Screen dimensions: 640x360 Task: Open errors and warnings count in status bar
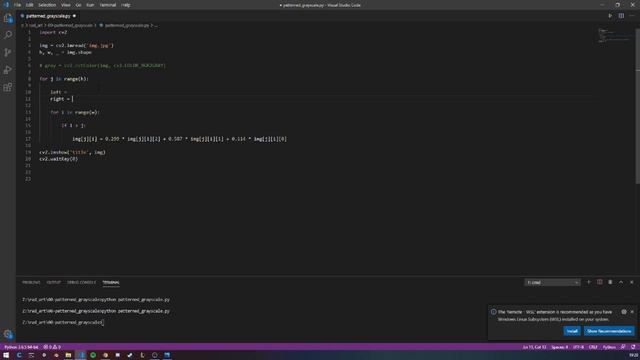point(52,347)
